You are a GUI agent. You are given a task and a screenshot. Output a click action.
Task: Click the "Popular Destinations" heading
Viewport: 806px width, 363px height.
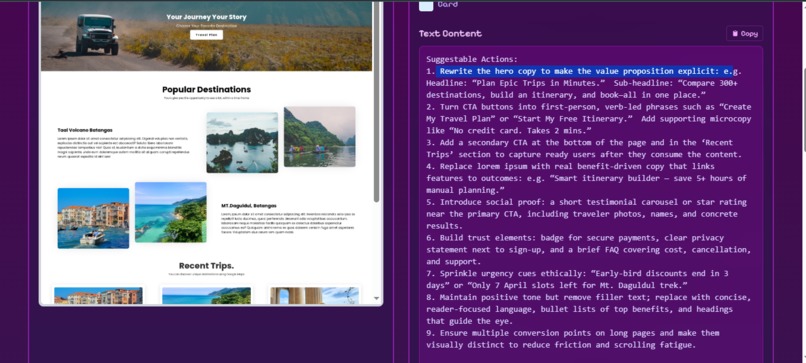(206, 89)
